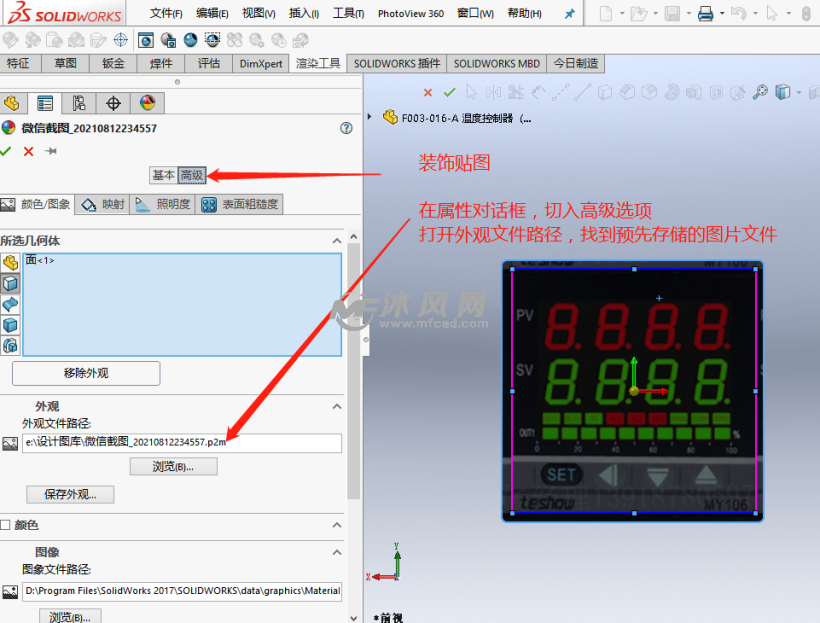Viewport: 820px width, 623px height.
Task: Expand the F003-016-A flyout tree arrow
Action: coord(370,117)
